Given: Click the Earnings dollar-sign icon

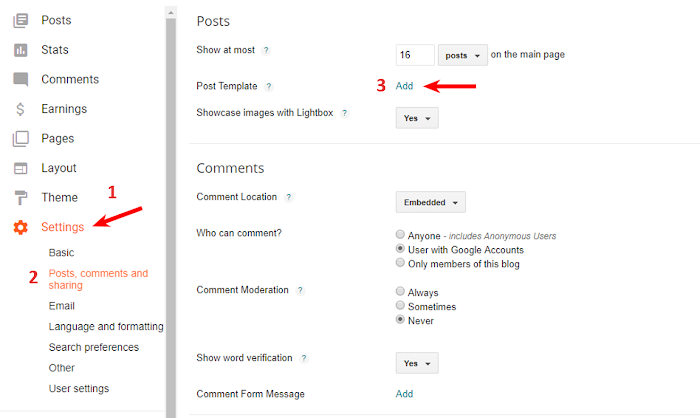Looking at the screenshot, I should tap(20, 109).
